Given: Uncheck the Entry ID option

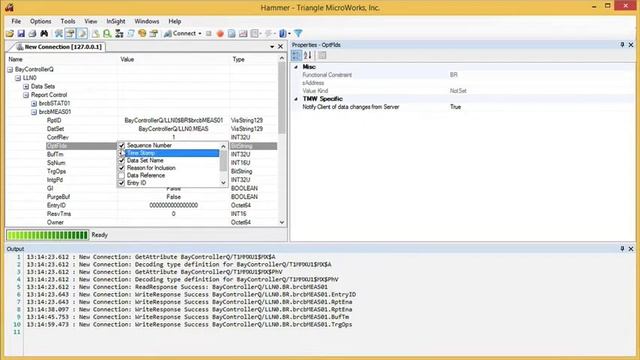Looking at the screenshot, I should (x=121, y=183).
